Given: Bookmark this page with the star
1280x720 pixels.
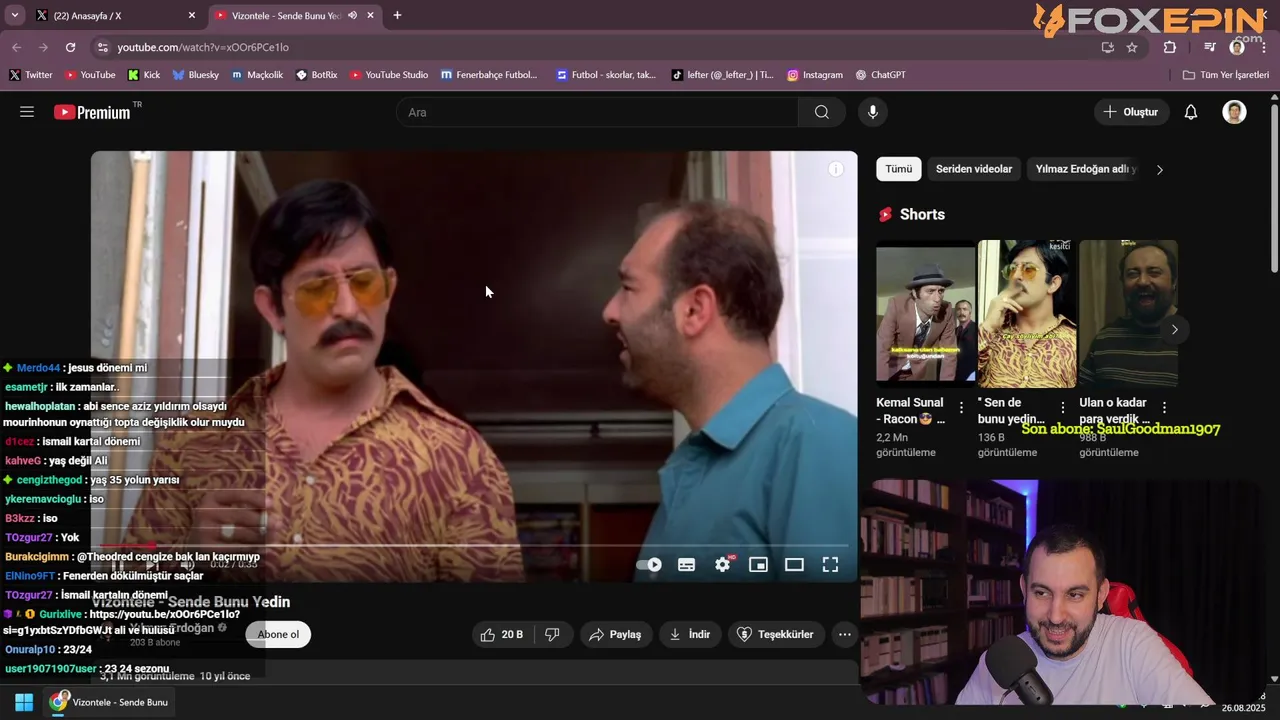Looking at the screenshot, I should 1132,47.
